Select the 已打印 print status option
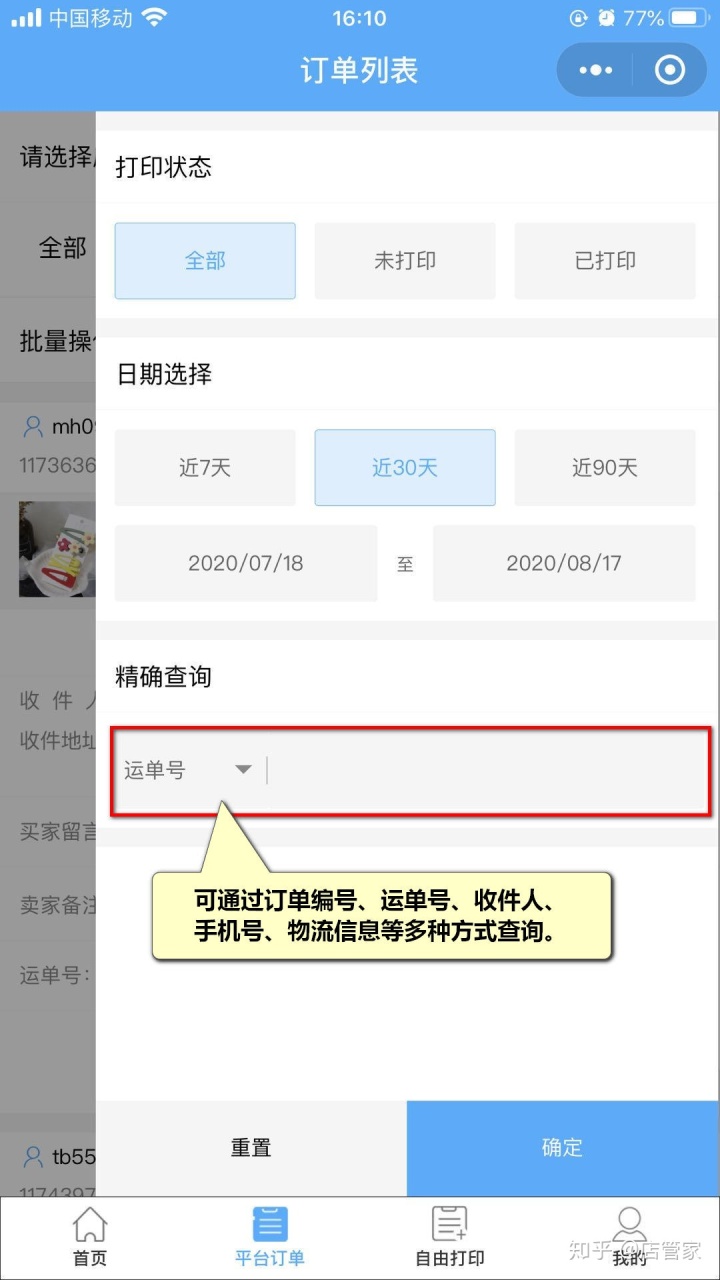 pyautogui.click(x=605, y=261)
